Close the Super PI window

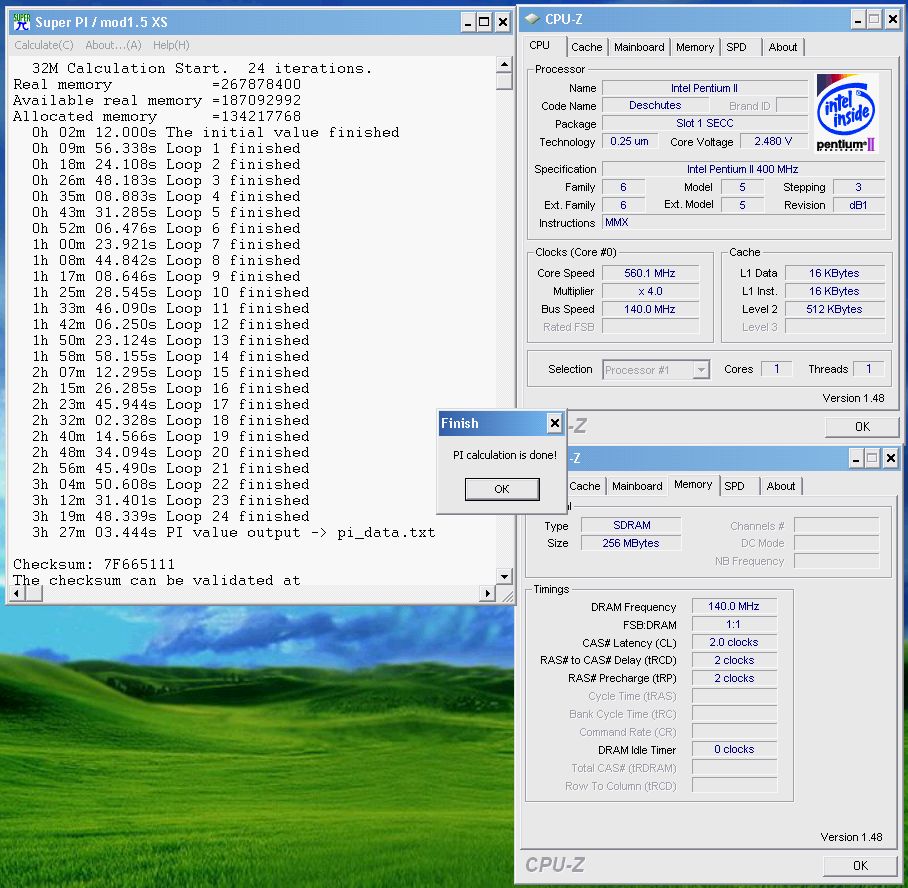(503, 23)
